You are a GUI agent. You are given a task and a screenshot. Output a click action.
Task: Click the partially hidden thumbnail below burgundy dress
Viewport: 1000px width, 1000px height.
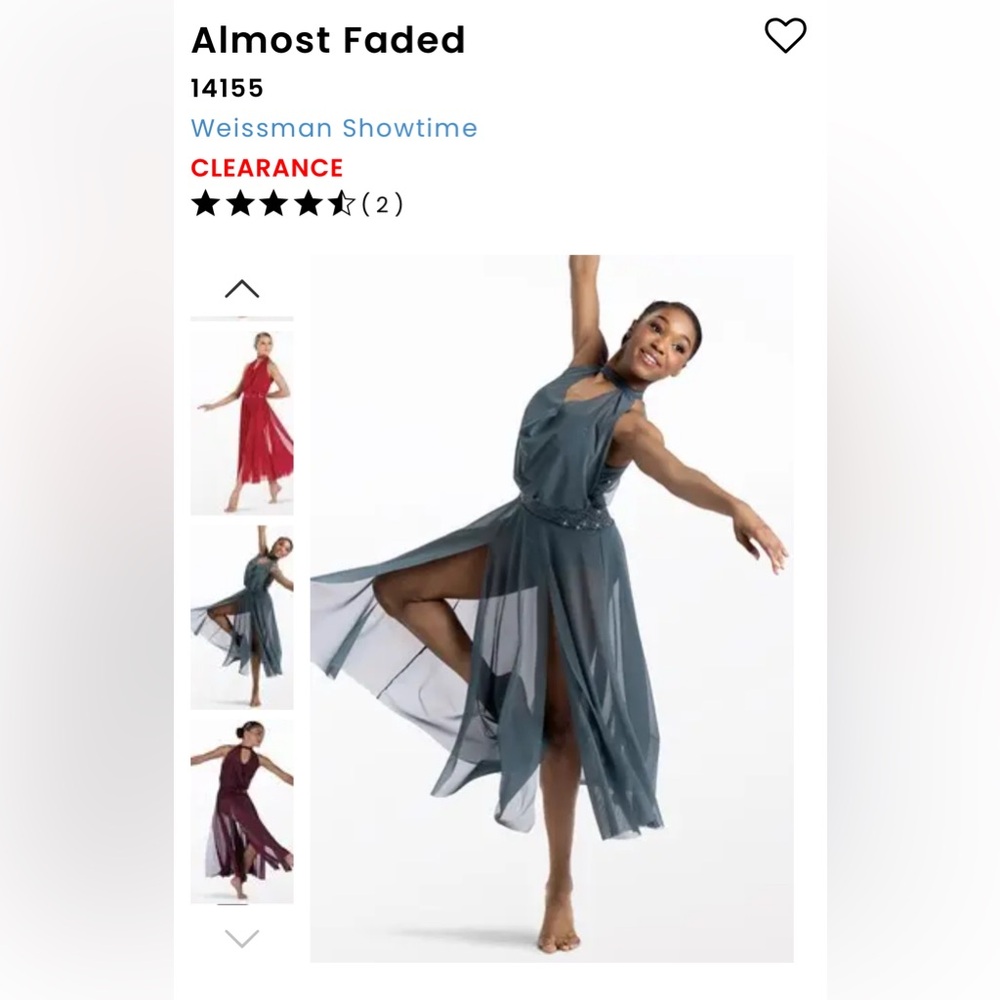[233, 905]
